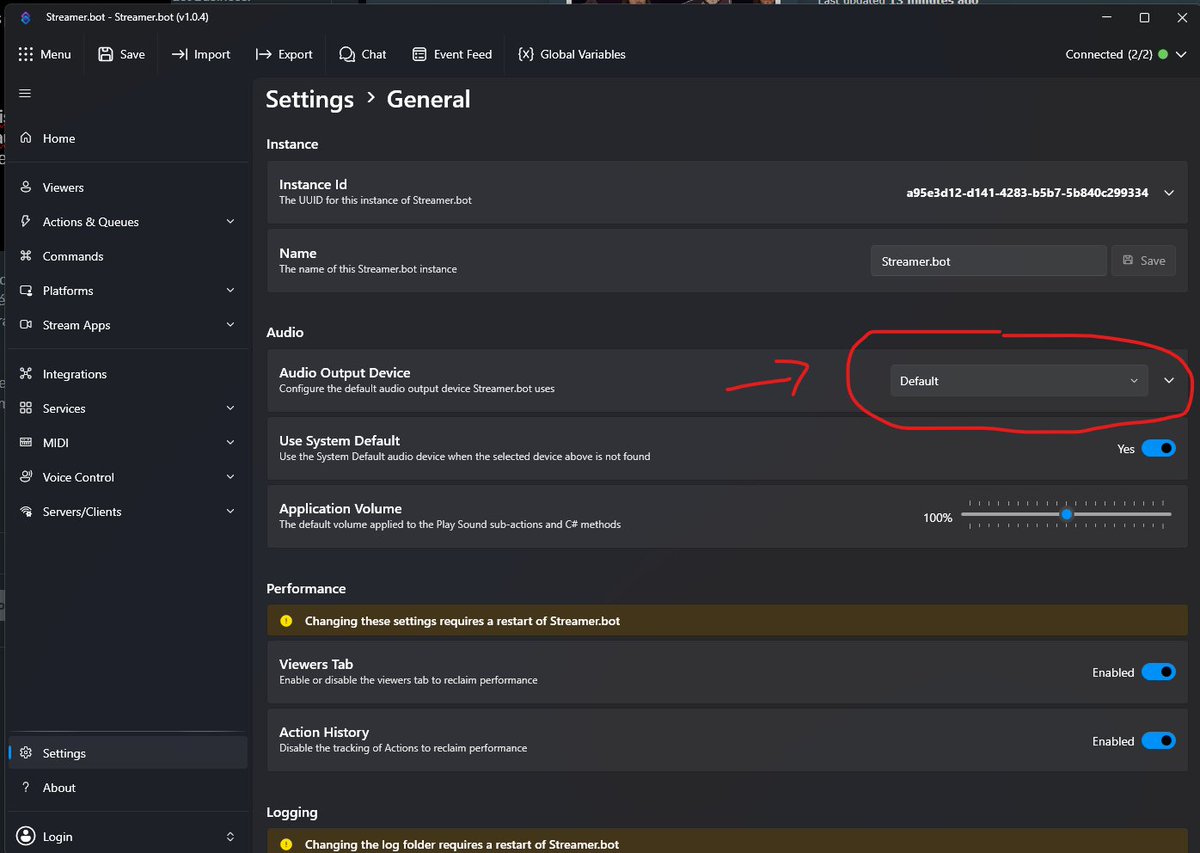Click the Servers/Clients wifi icon

click(26, 511)
